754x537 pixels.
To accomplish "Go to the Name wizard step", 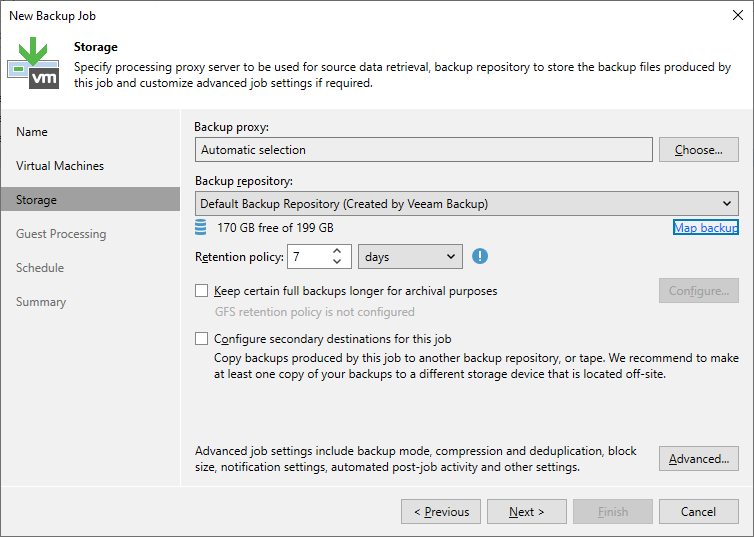I will point(32,132).
